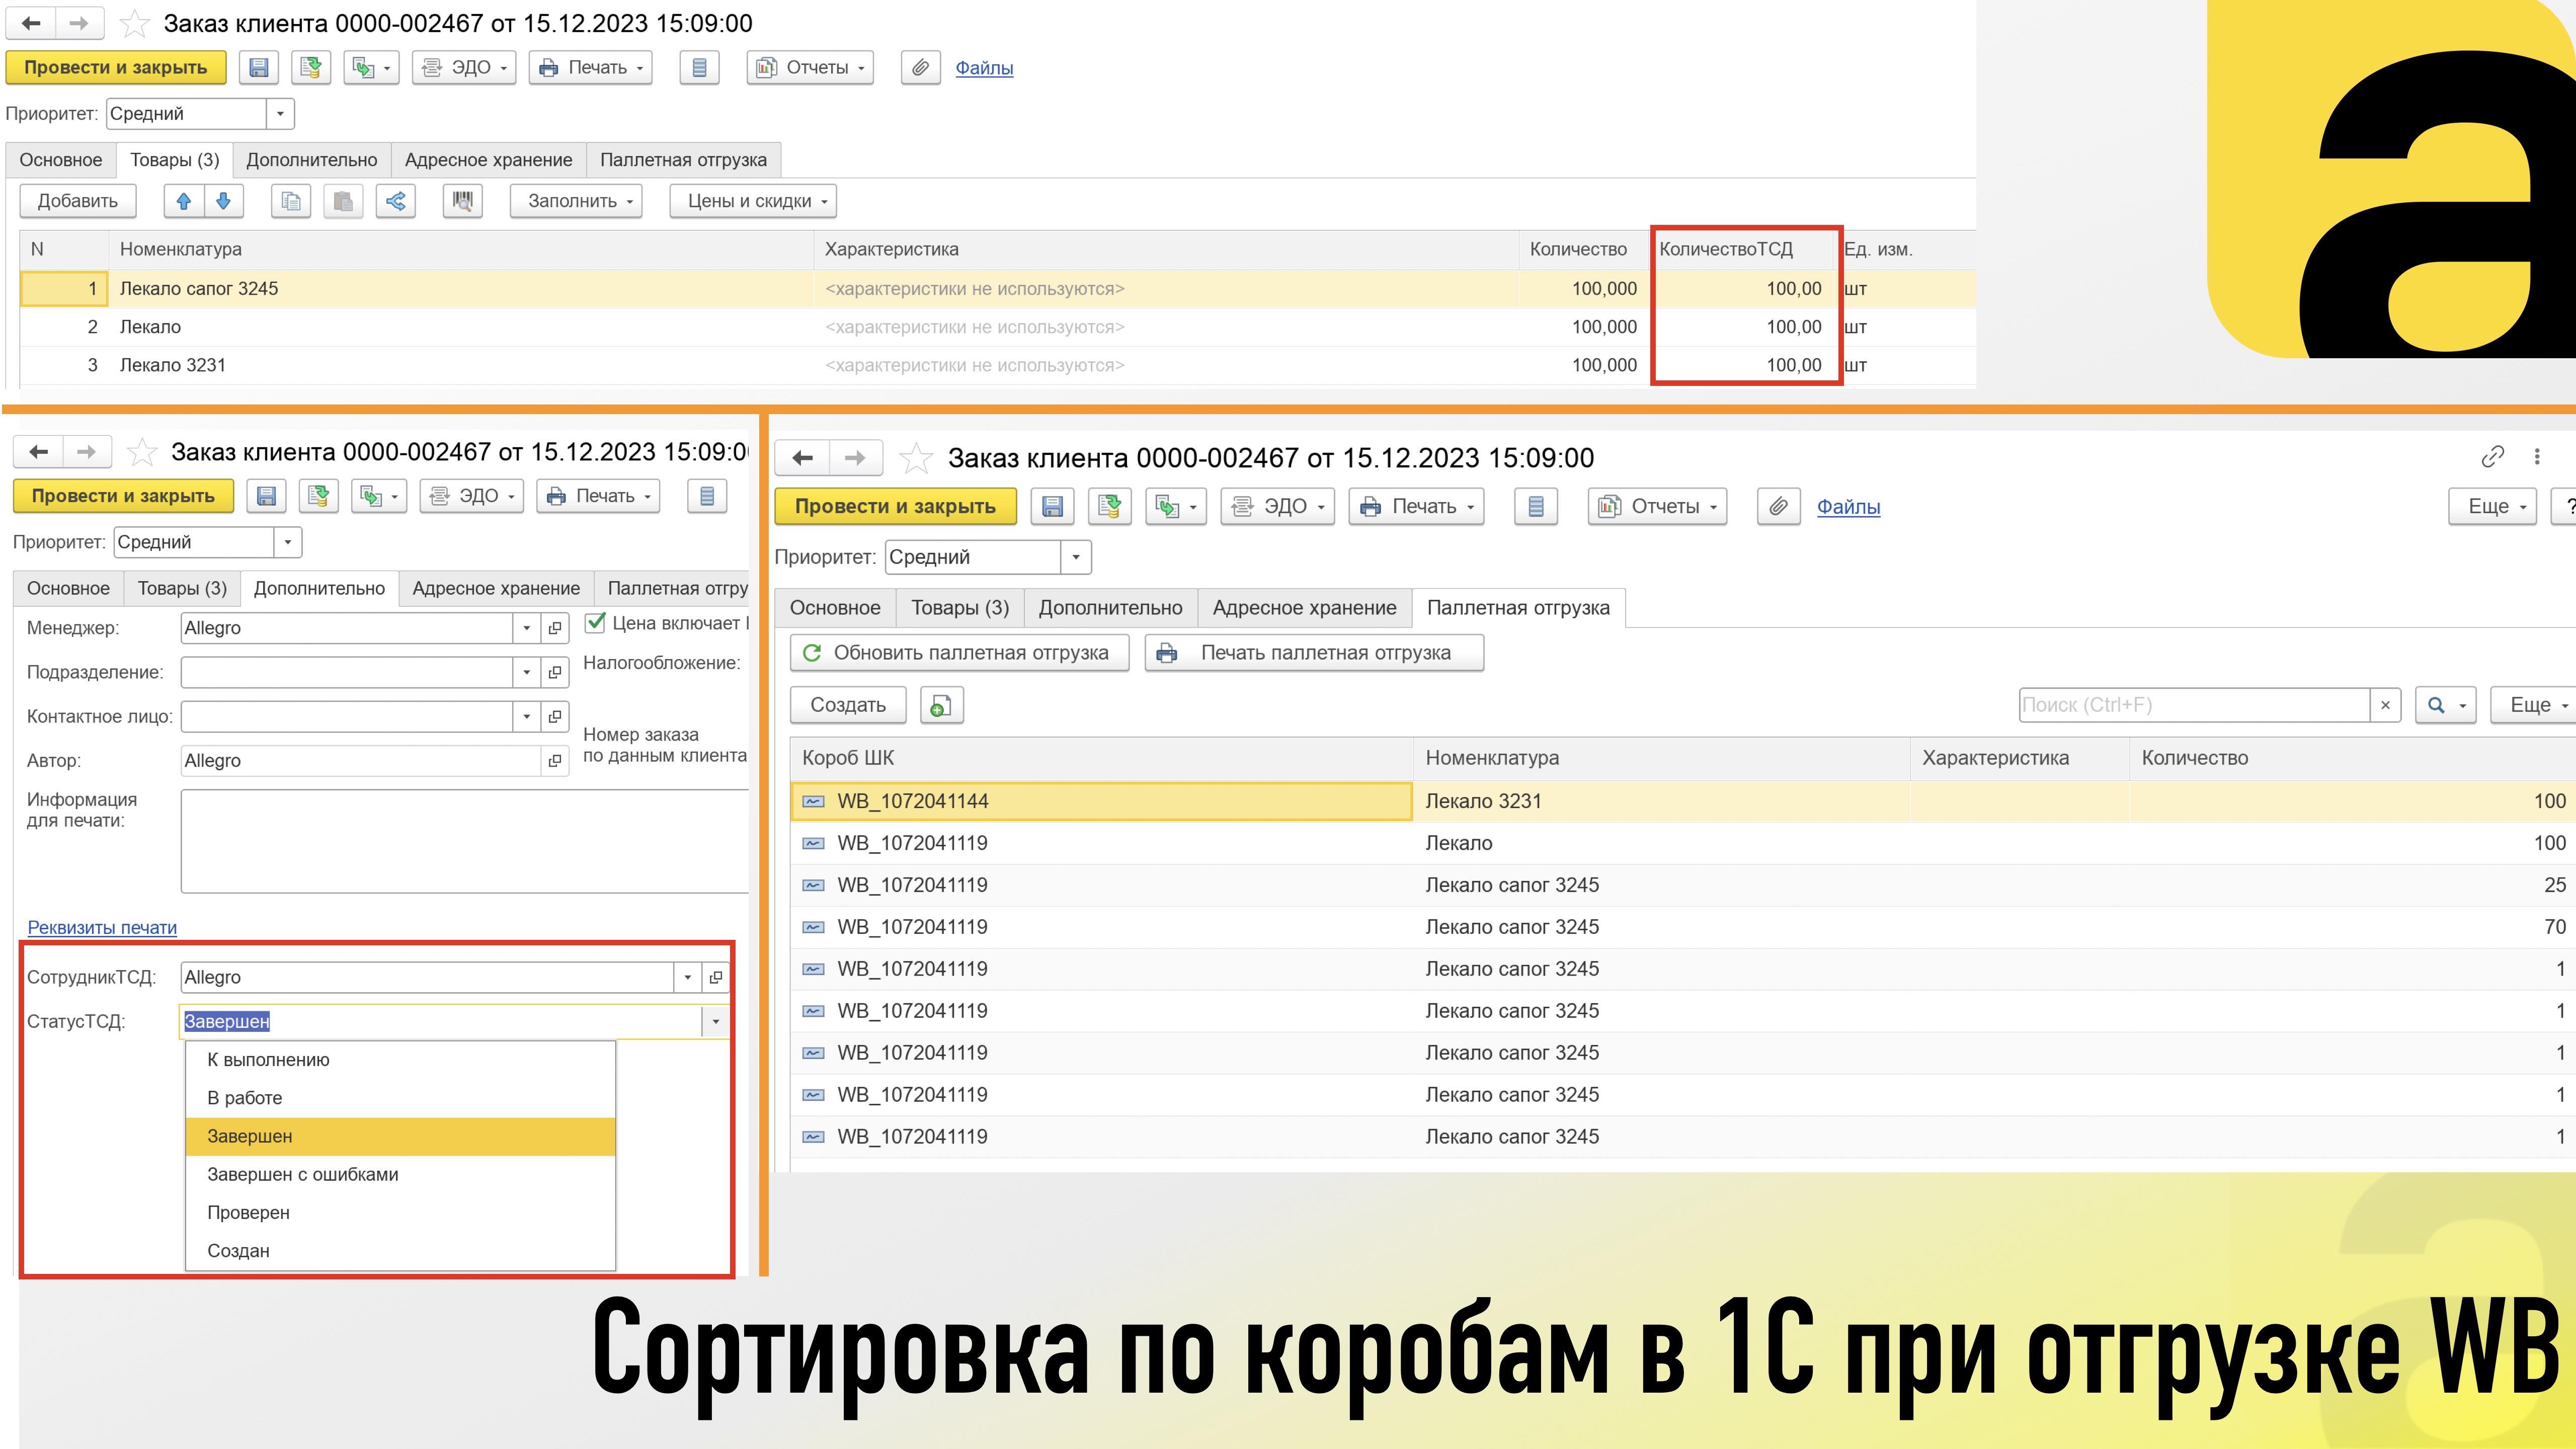Click copy-create icon next to Создать
Viewport: 2576px width, 1449px height.
pos(941,705)
